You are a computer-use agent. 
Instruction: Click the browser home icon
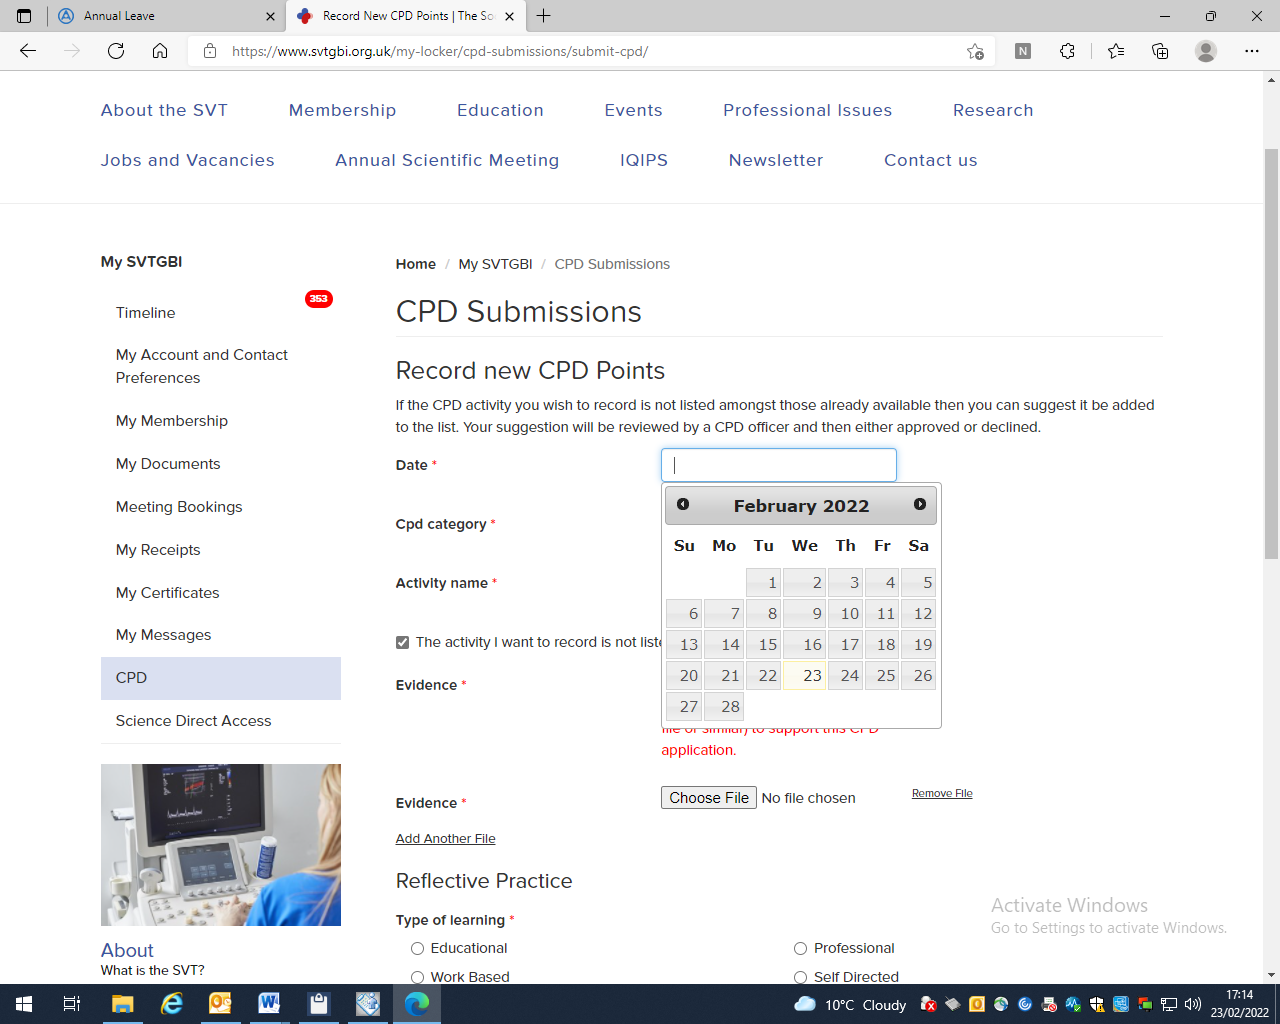160,51
